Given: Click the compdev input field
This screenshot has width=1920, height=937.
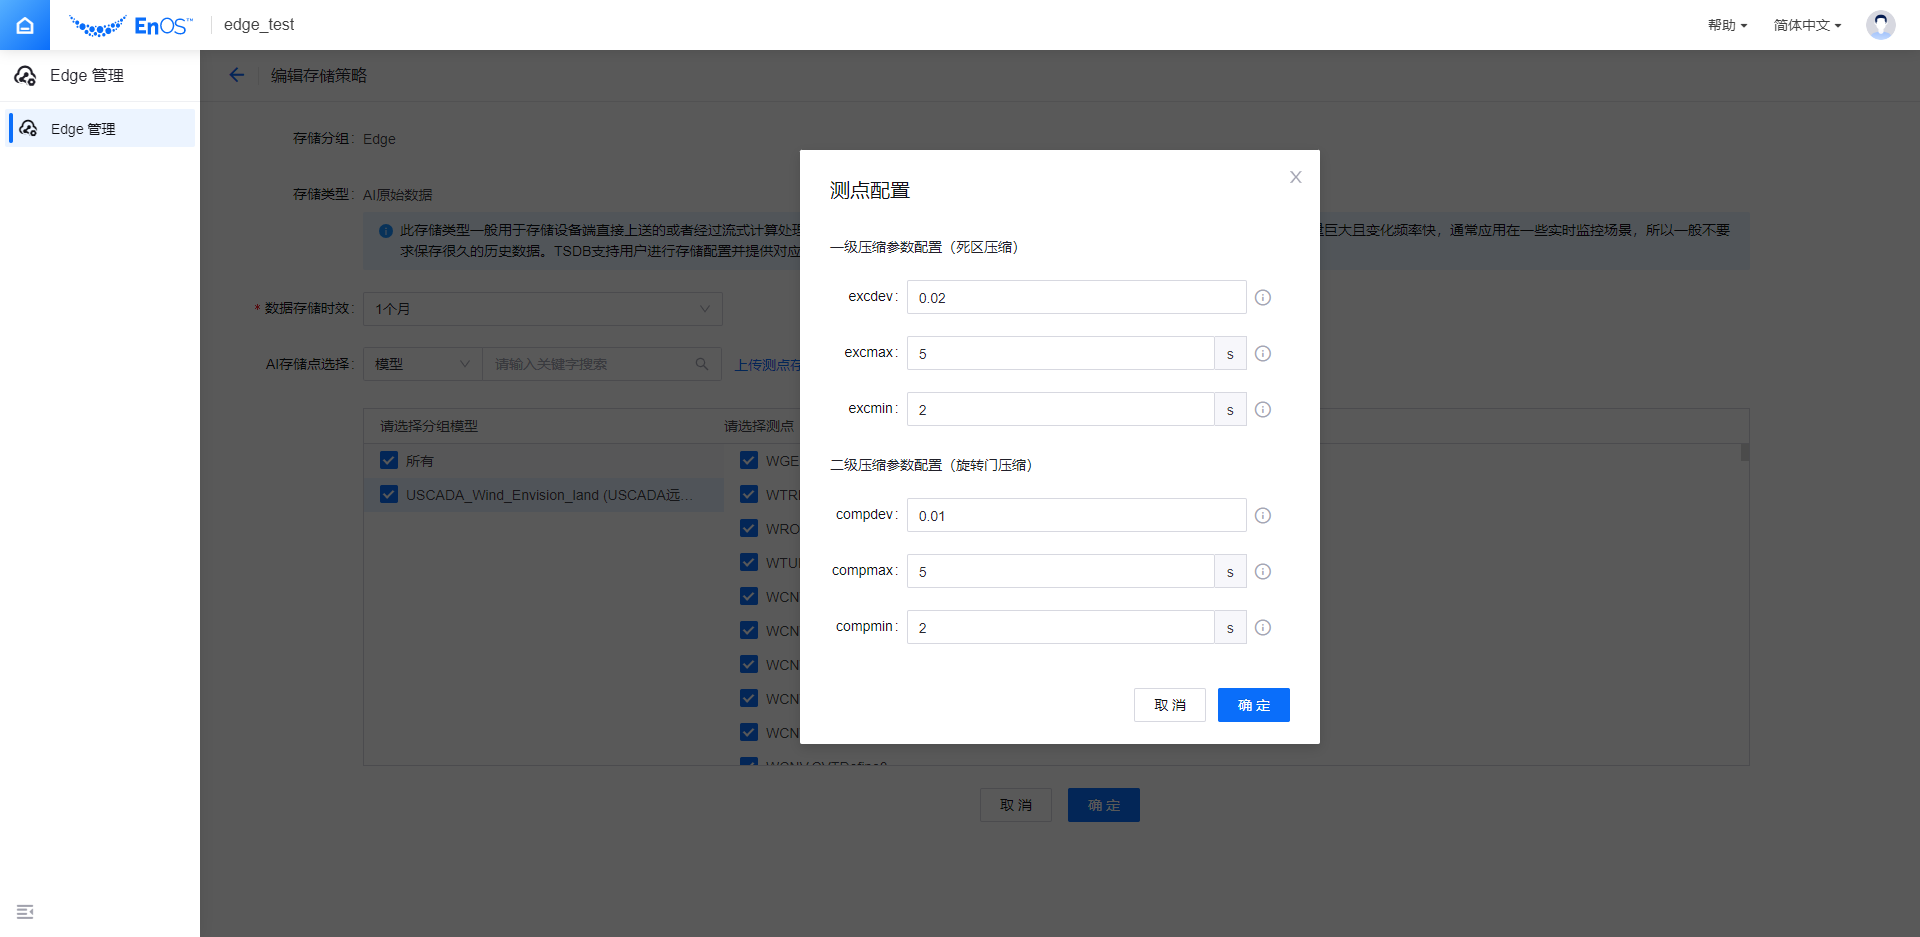Looking at the screenshot, I should pos(1076,516).
